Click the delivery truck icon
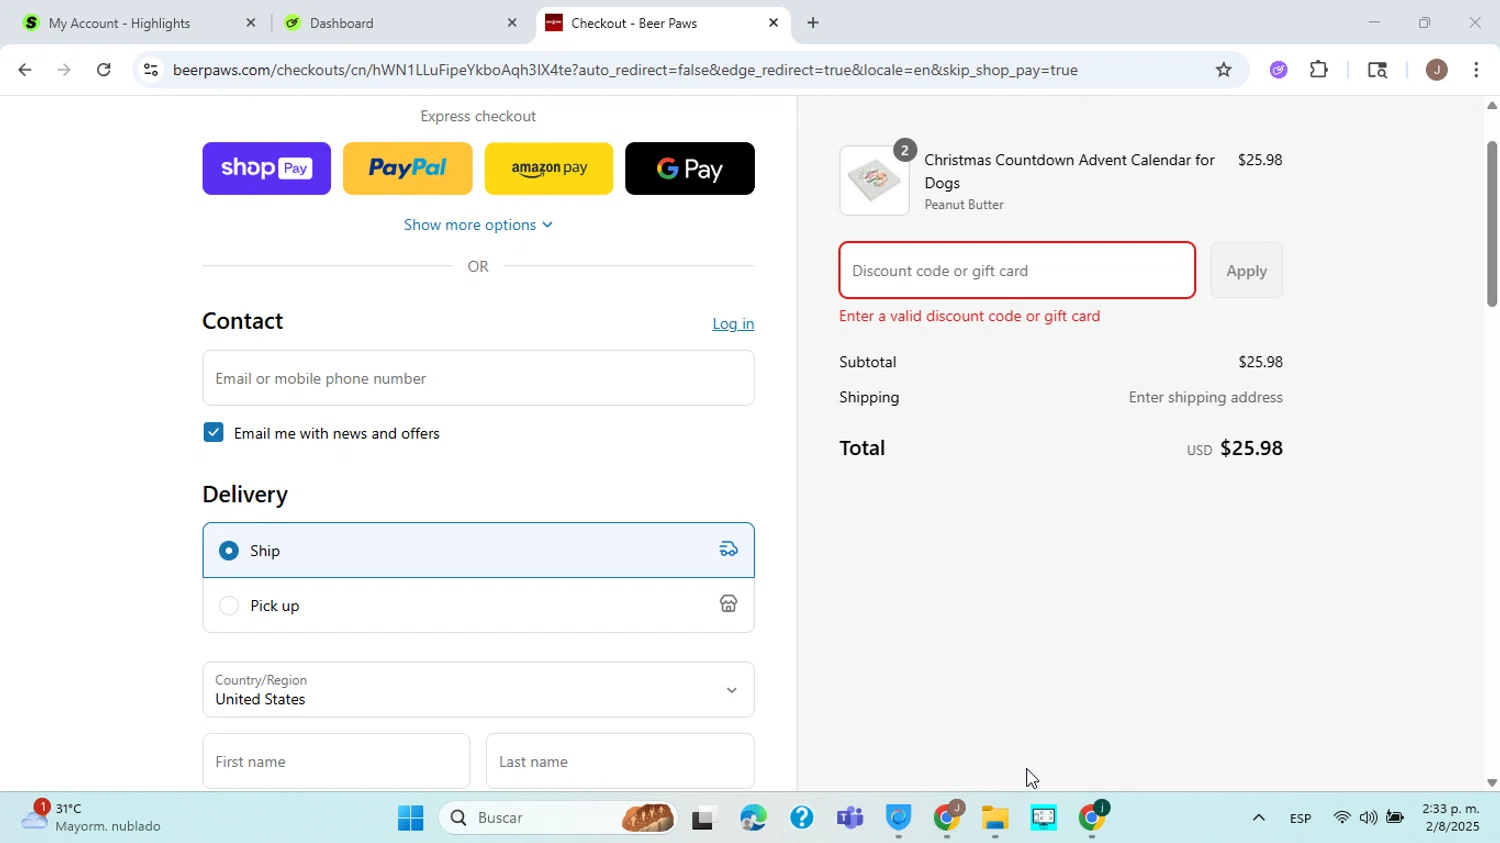Image resolution: width=1500 pixels, height=843 pixels. (x=728, y=549)
